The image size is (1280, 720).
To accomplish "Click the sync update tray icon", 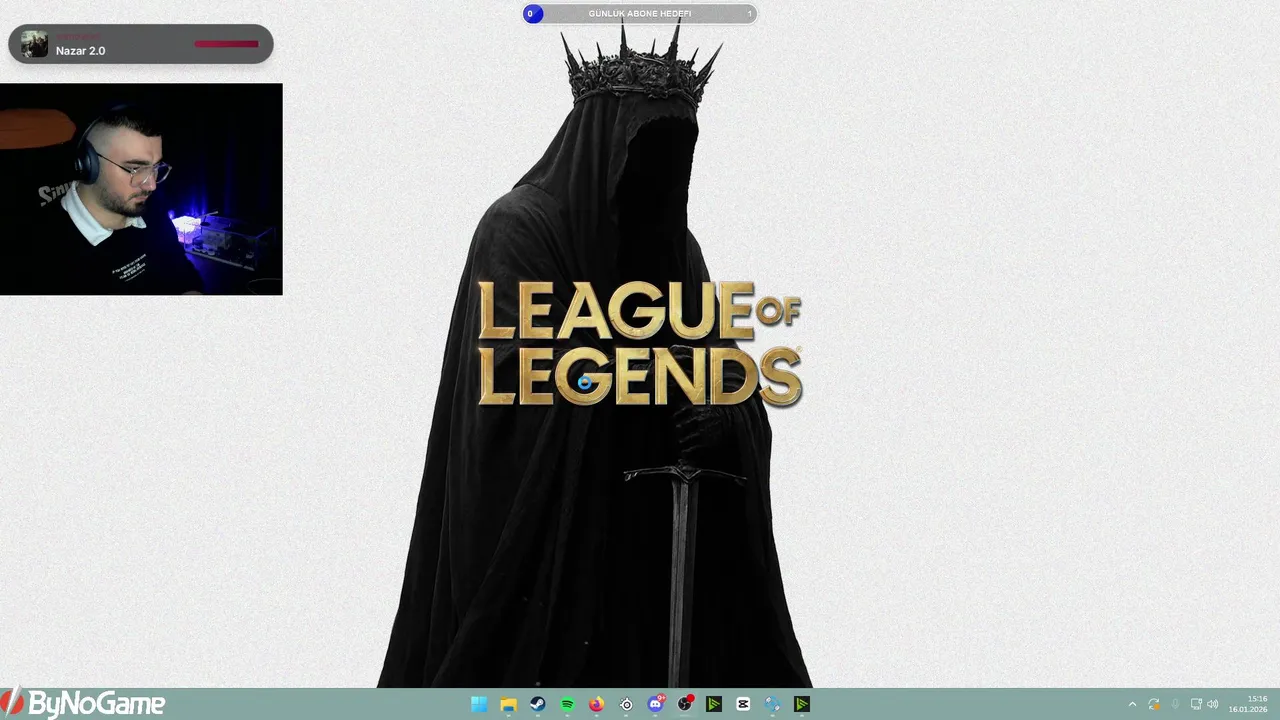I will pyautogui.click(x=1154, y=704).
